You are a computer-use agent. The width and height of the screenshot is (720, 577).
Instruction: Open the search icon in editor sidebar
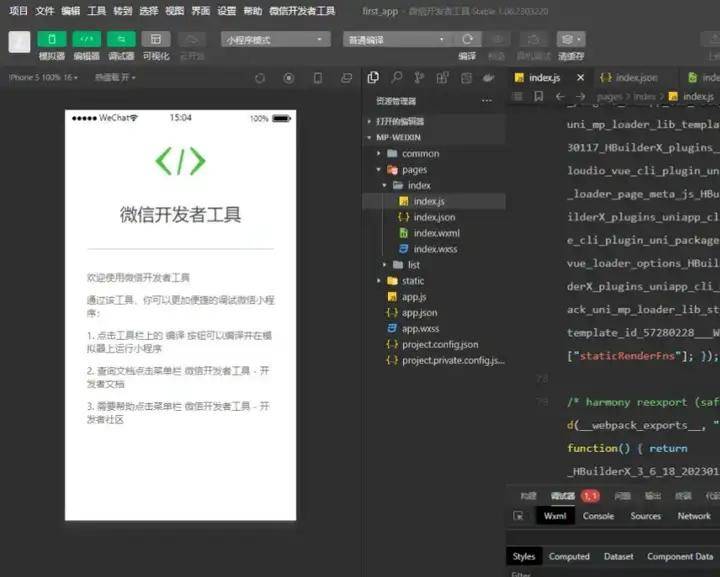397,78
